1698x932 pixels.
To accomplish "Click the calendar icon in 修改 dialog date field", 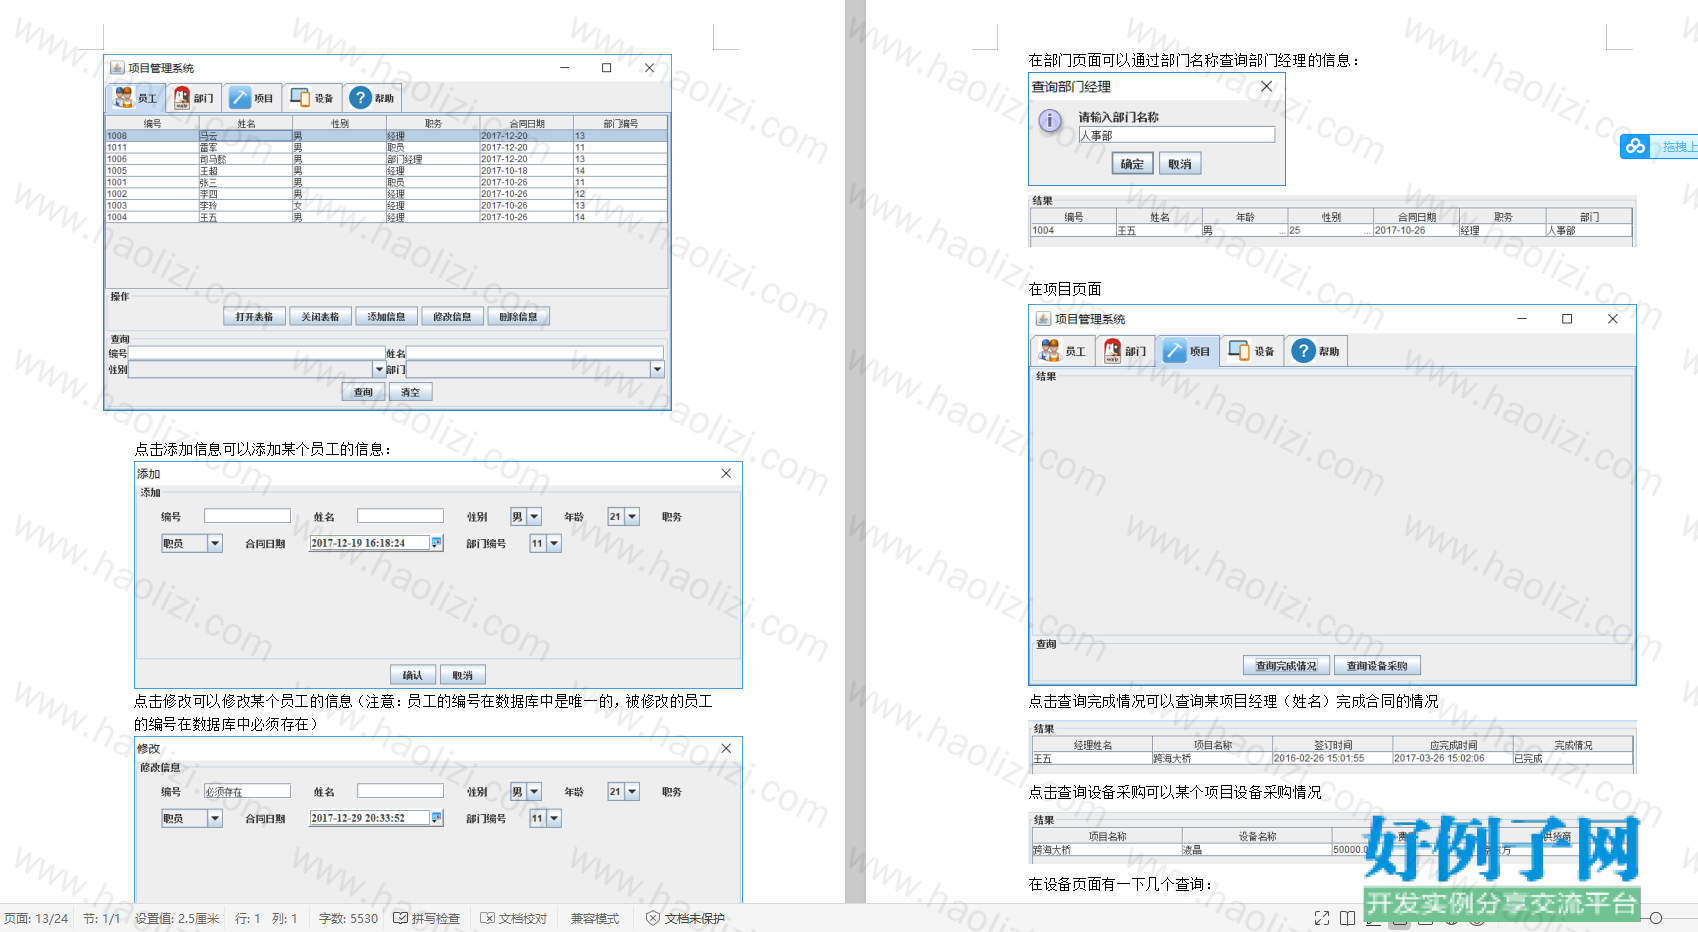I will (436, 817).
